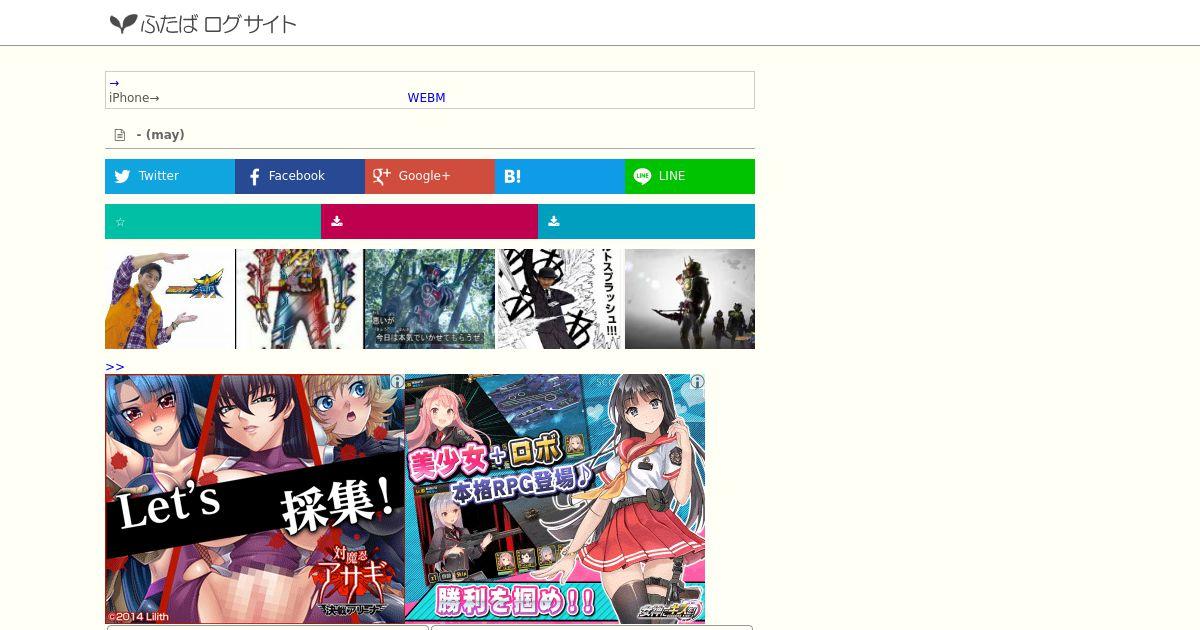The image size is (1200, 630).
Task: Open thumbnail of man in orange jacket
Action: pos(170,299)
